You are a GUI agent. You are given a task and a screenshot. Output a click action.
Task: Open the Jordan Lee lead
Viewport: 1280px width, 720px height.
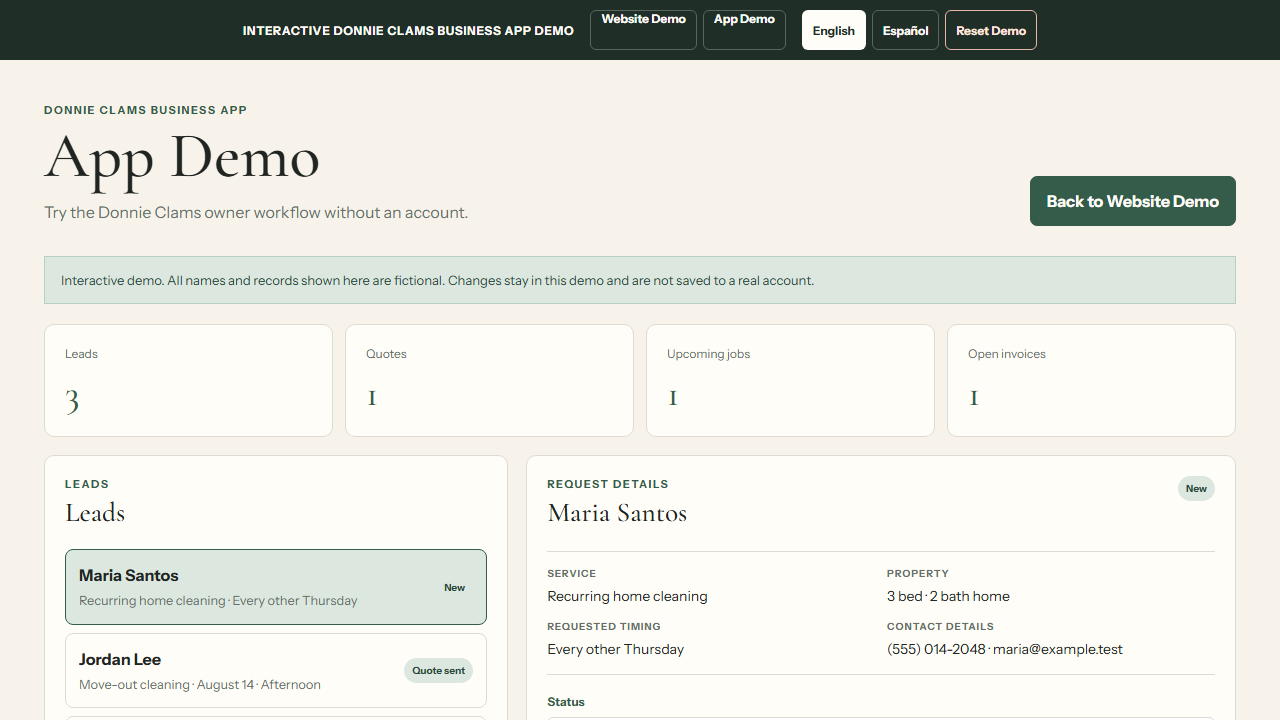[x=276, y=671]
